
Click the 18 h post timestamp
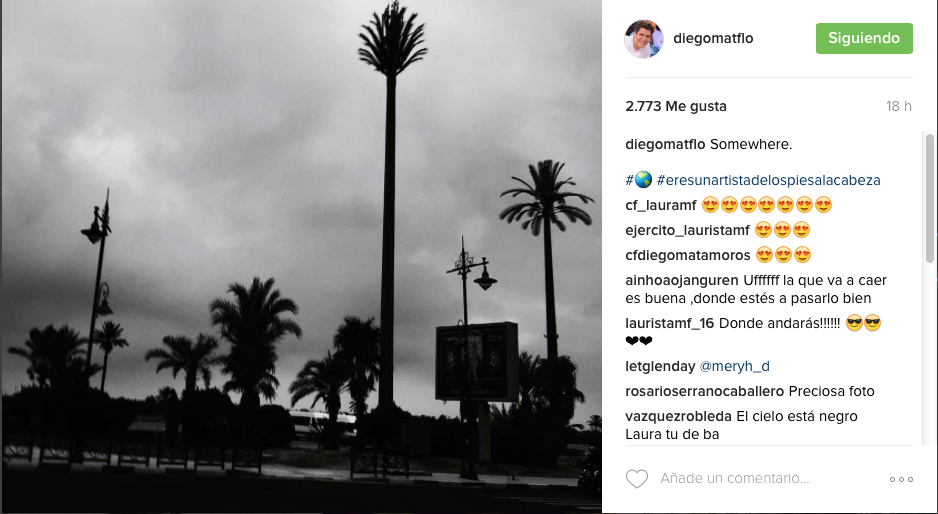coord(899,107)
